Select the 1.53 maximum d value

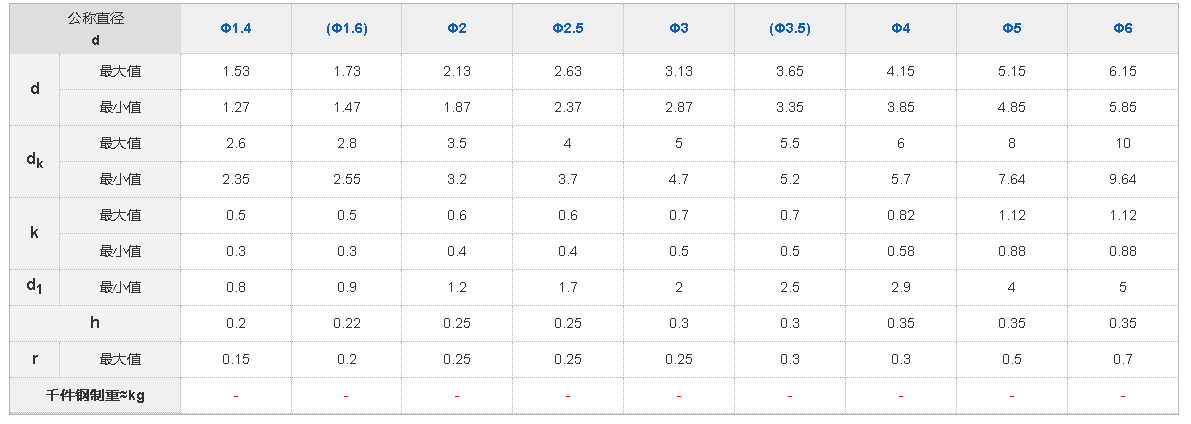point(236,71)
